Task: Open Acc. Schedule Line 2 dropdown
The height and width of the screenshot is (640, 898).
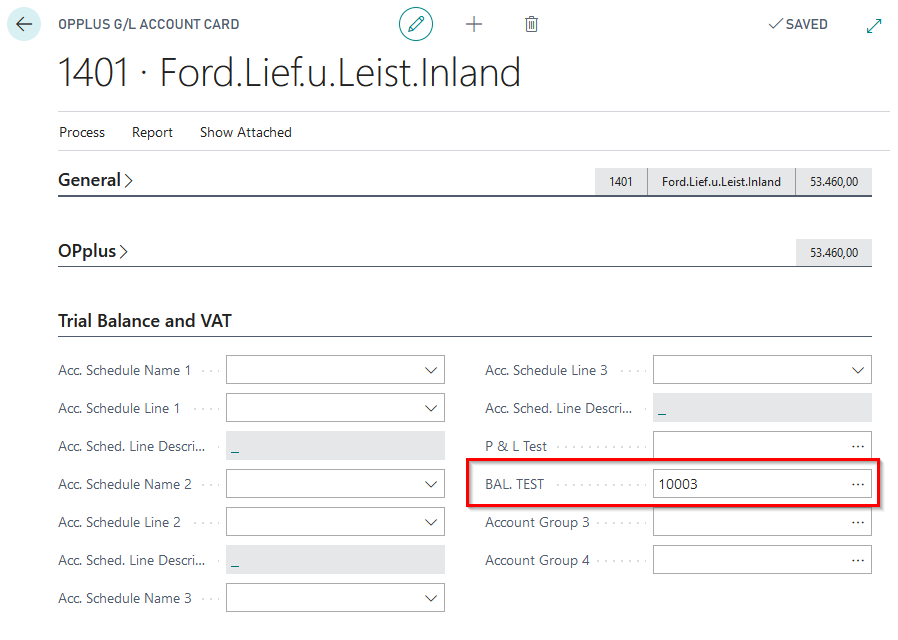Action: click(431, 522)
